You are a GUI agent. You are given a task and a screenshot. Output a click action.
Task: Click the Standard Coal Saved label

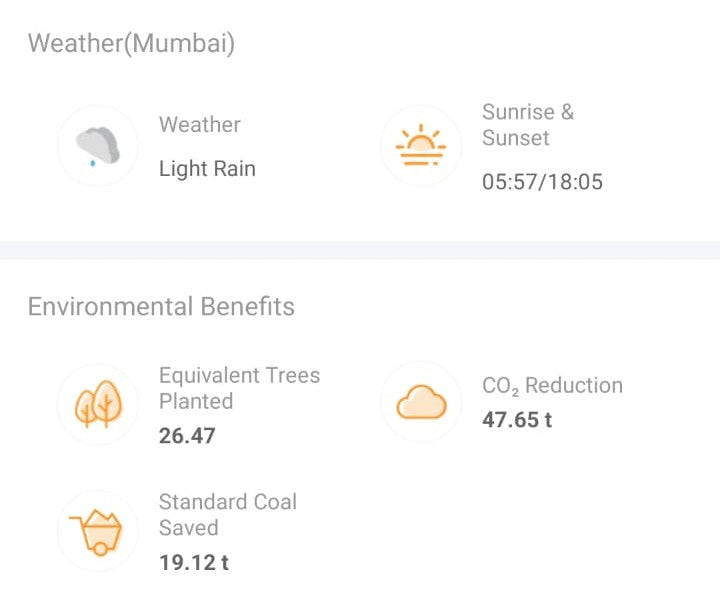point(228,514)
